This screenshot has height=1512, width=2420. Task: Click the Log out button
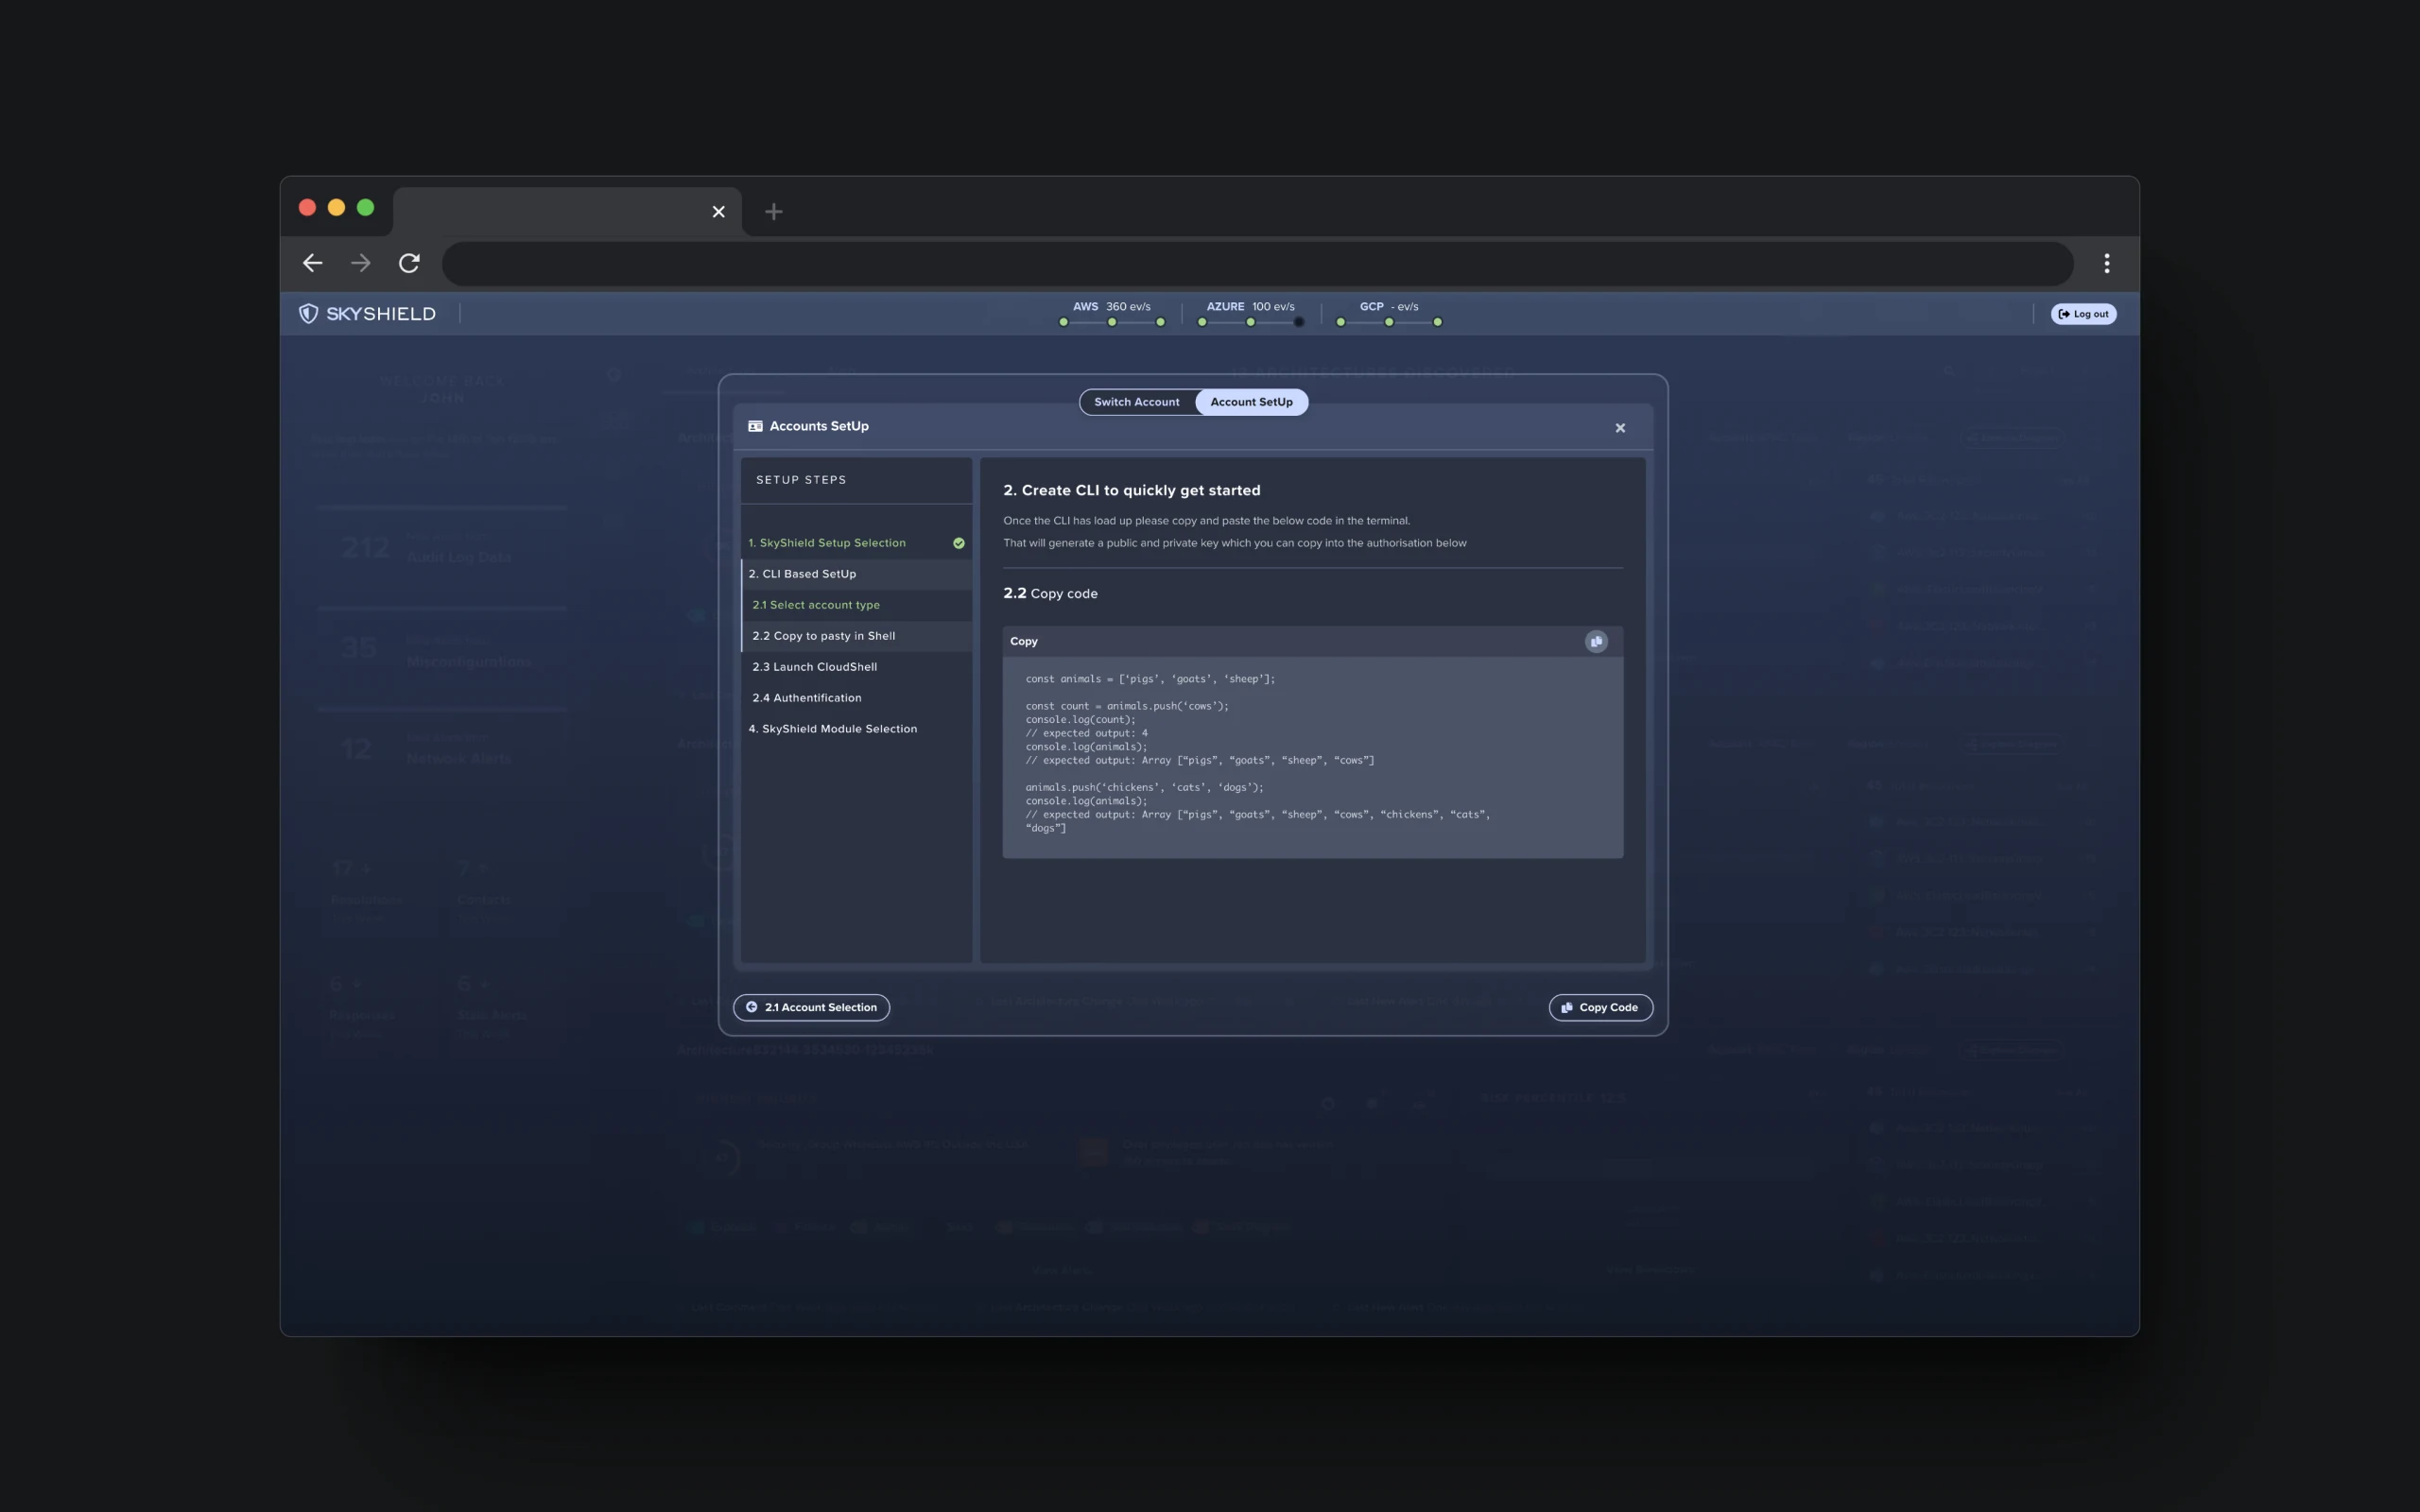click(2083, 314)
